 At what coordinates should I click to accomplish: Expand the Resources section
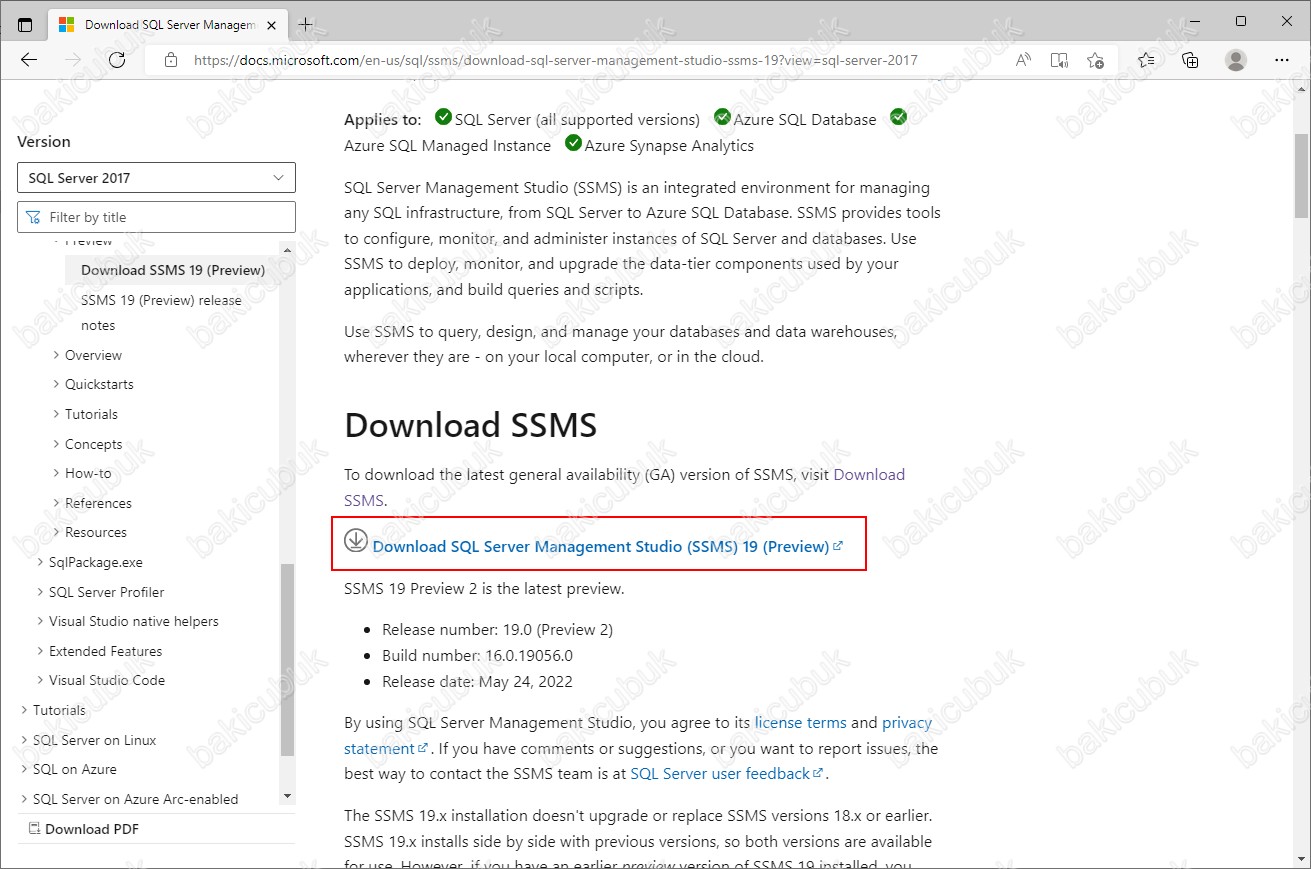(96, 532)
